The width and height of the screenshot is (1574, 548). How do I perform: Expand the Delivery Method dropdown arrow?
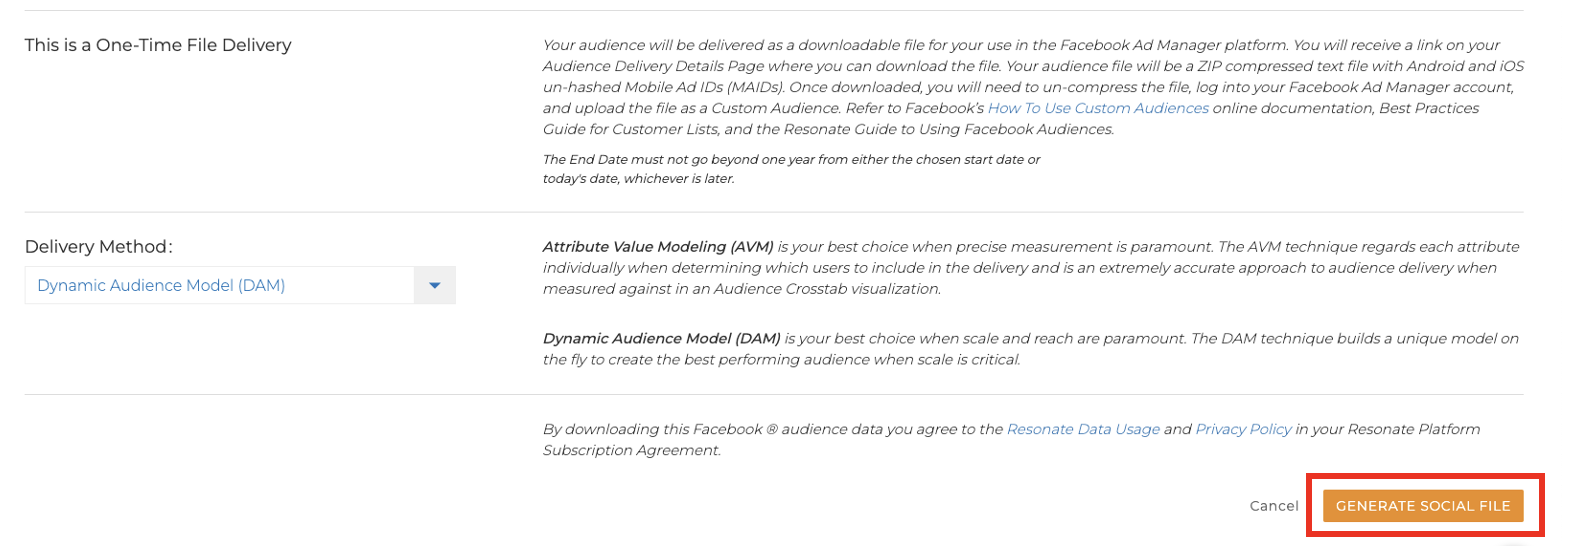435,285
